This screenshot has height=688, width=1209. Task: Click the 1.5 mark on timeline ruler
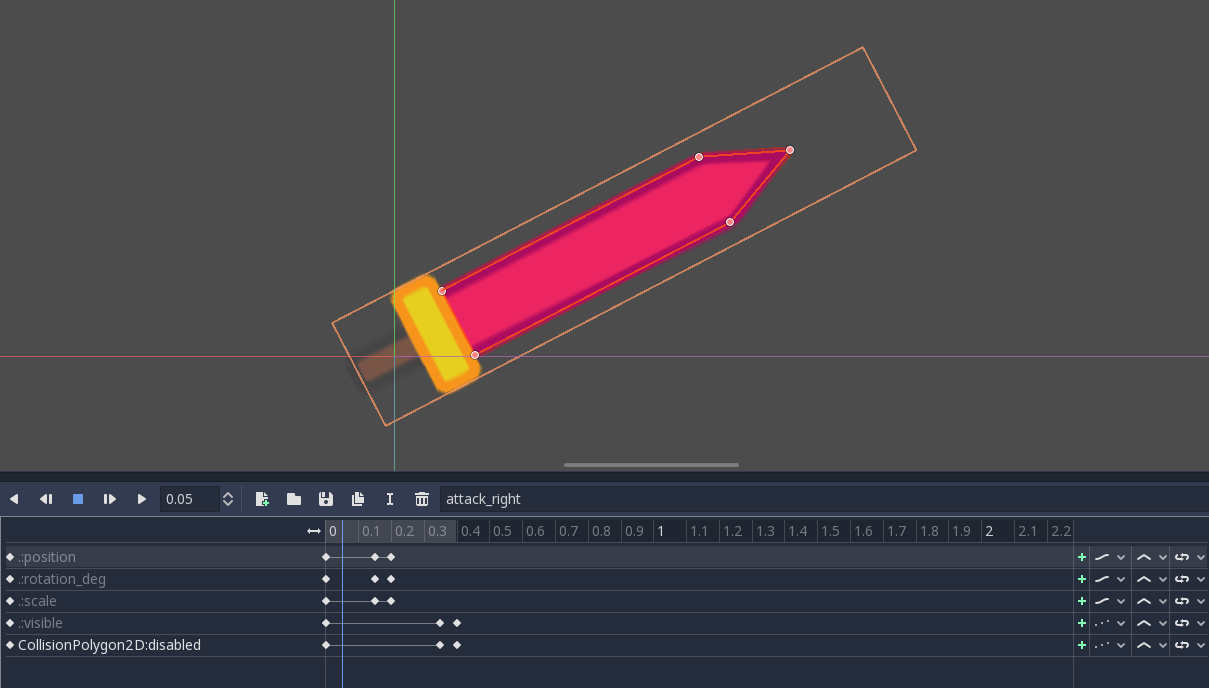pyautogui.click(x=830, y=531)
